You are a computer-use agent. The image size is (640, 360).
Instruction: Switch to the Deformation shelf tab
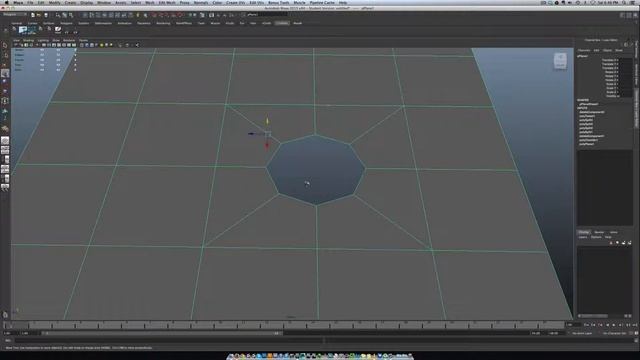coord(103,23)
